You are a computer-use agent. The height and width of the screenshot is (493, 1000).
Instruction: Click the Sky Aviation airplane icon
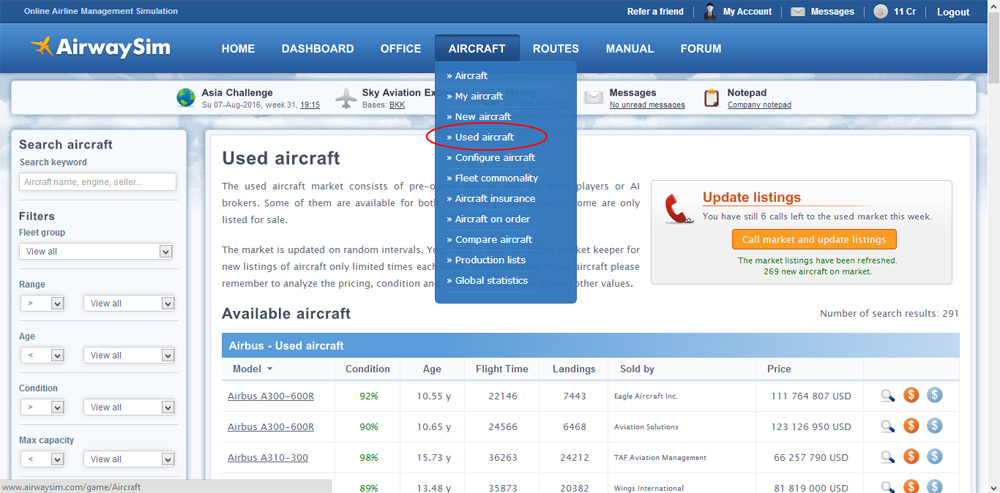pyautogui.click(x=346, y=98)
